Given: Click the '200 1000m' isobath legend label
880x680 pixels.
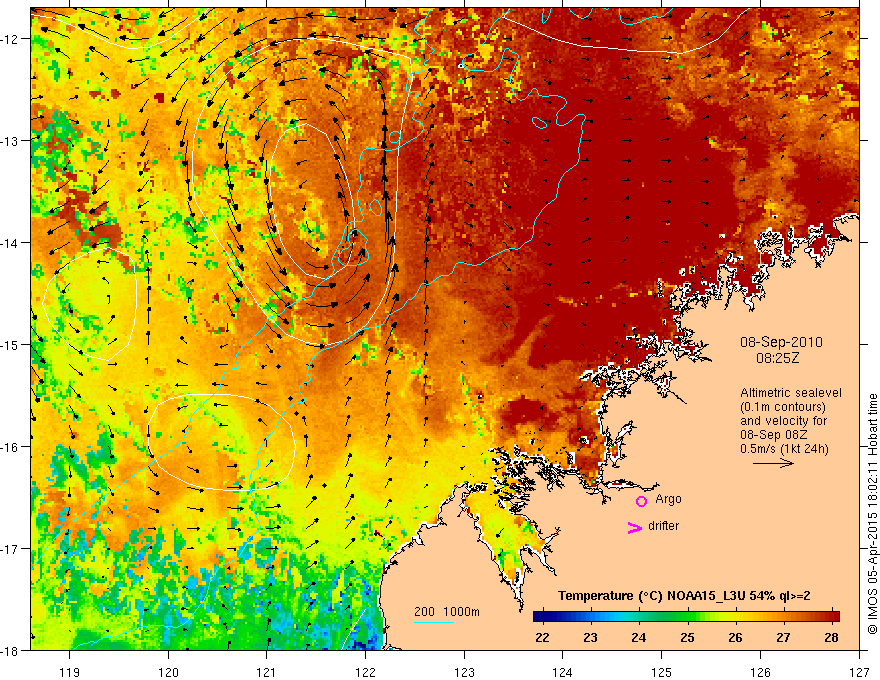Looking at the screenshot, I should tap(447, 612).
